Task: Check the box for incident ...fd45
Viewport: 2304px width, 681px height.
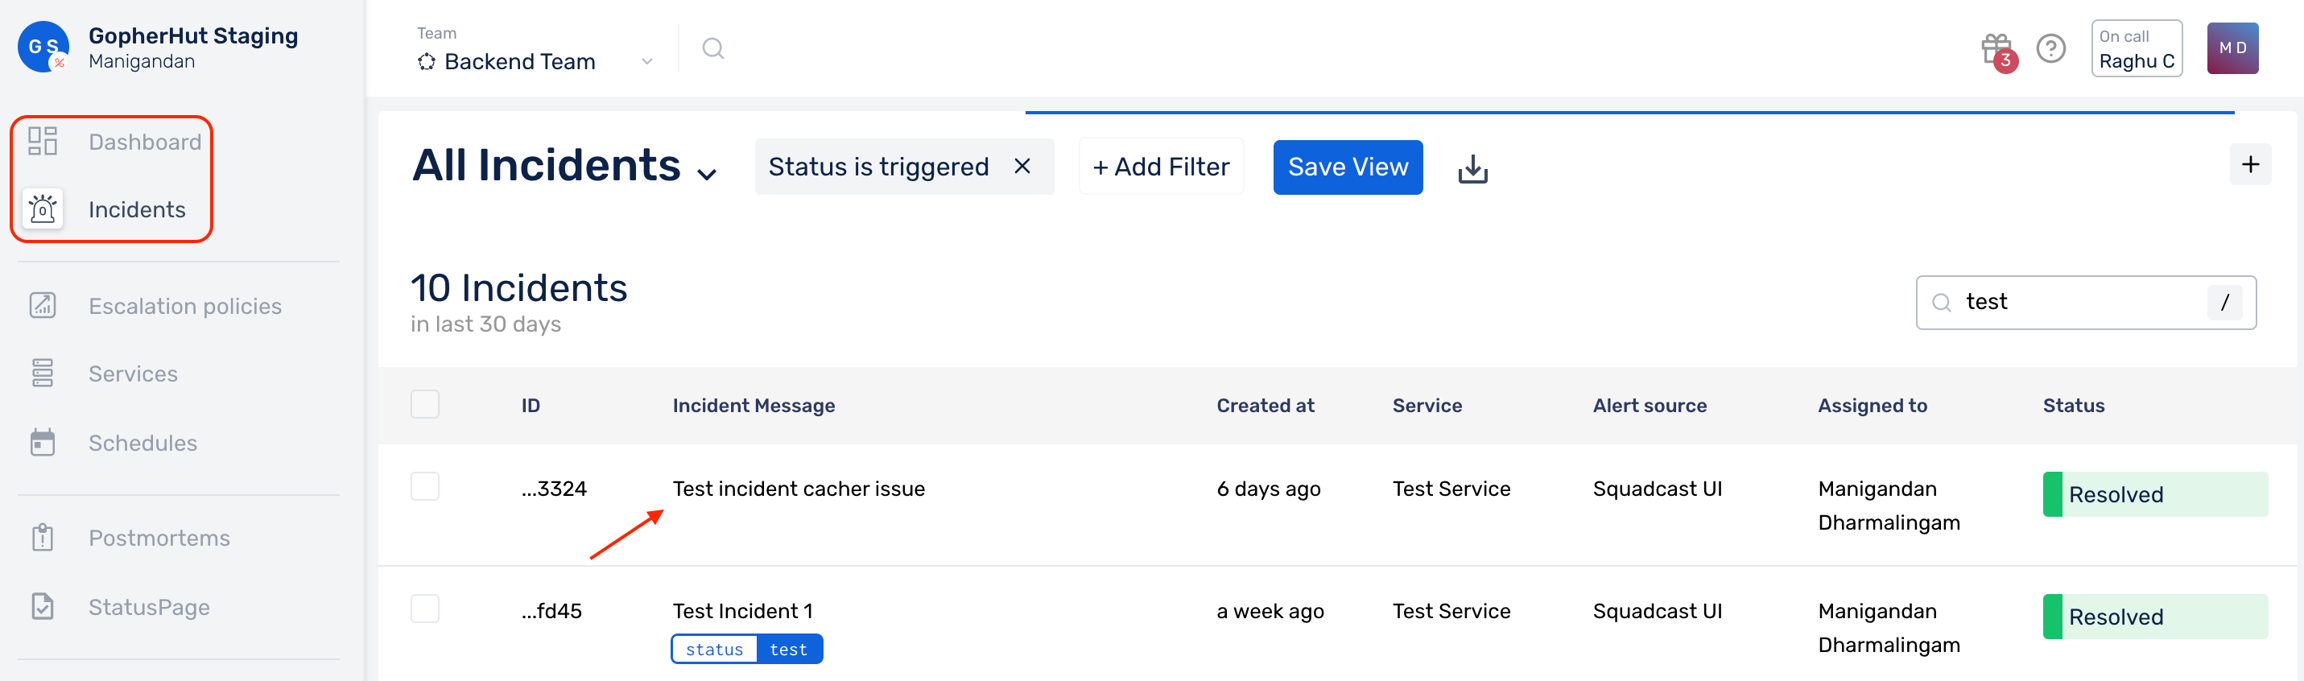Action: click(425, 609)
